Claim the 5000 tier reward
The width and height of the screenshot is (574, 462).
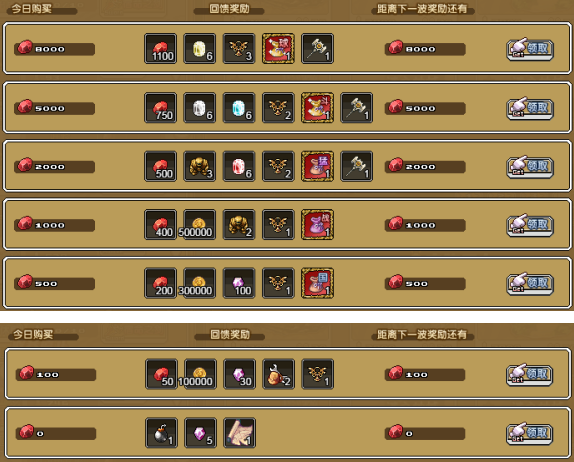[x=530, y=108]
